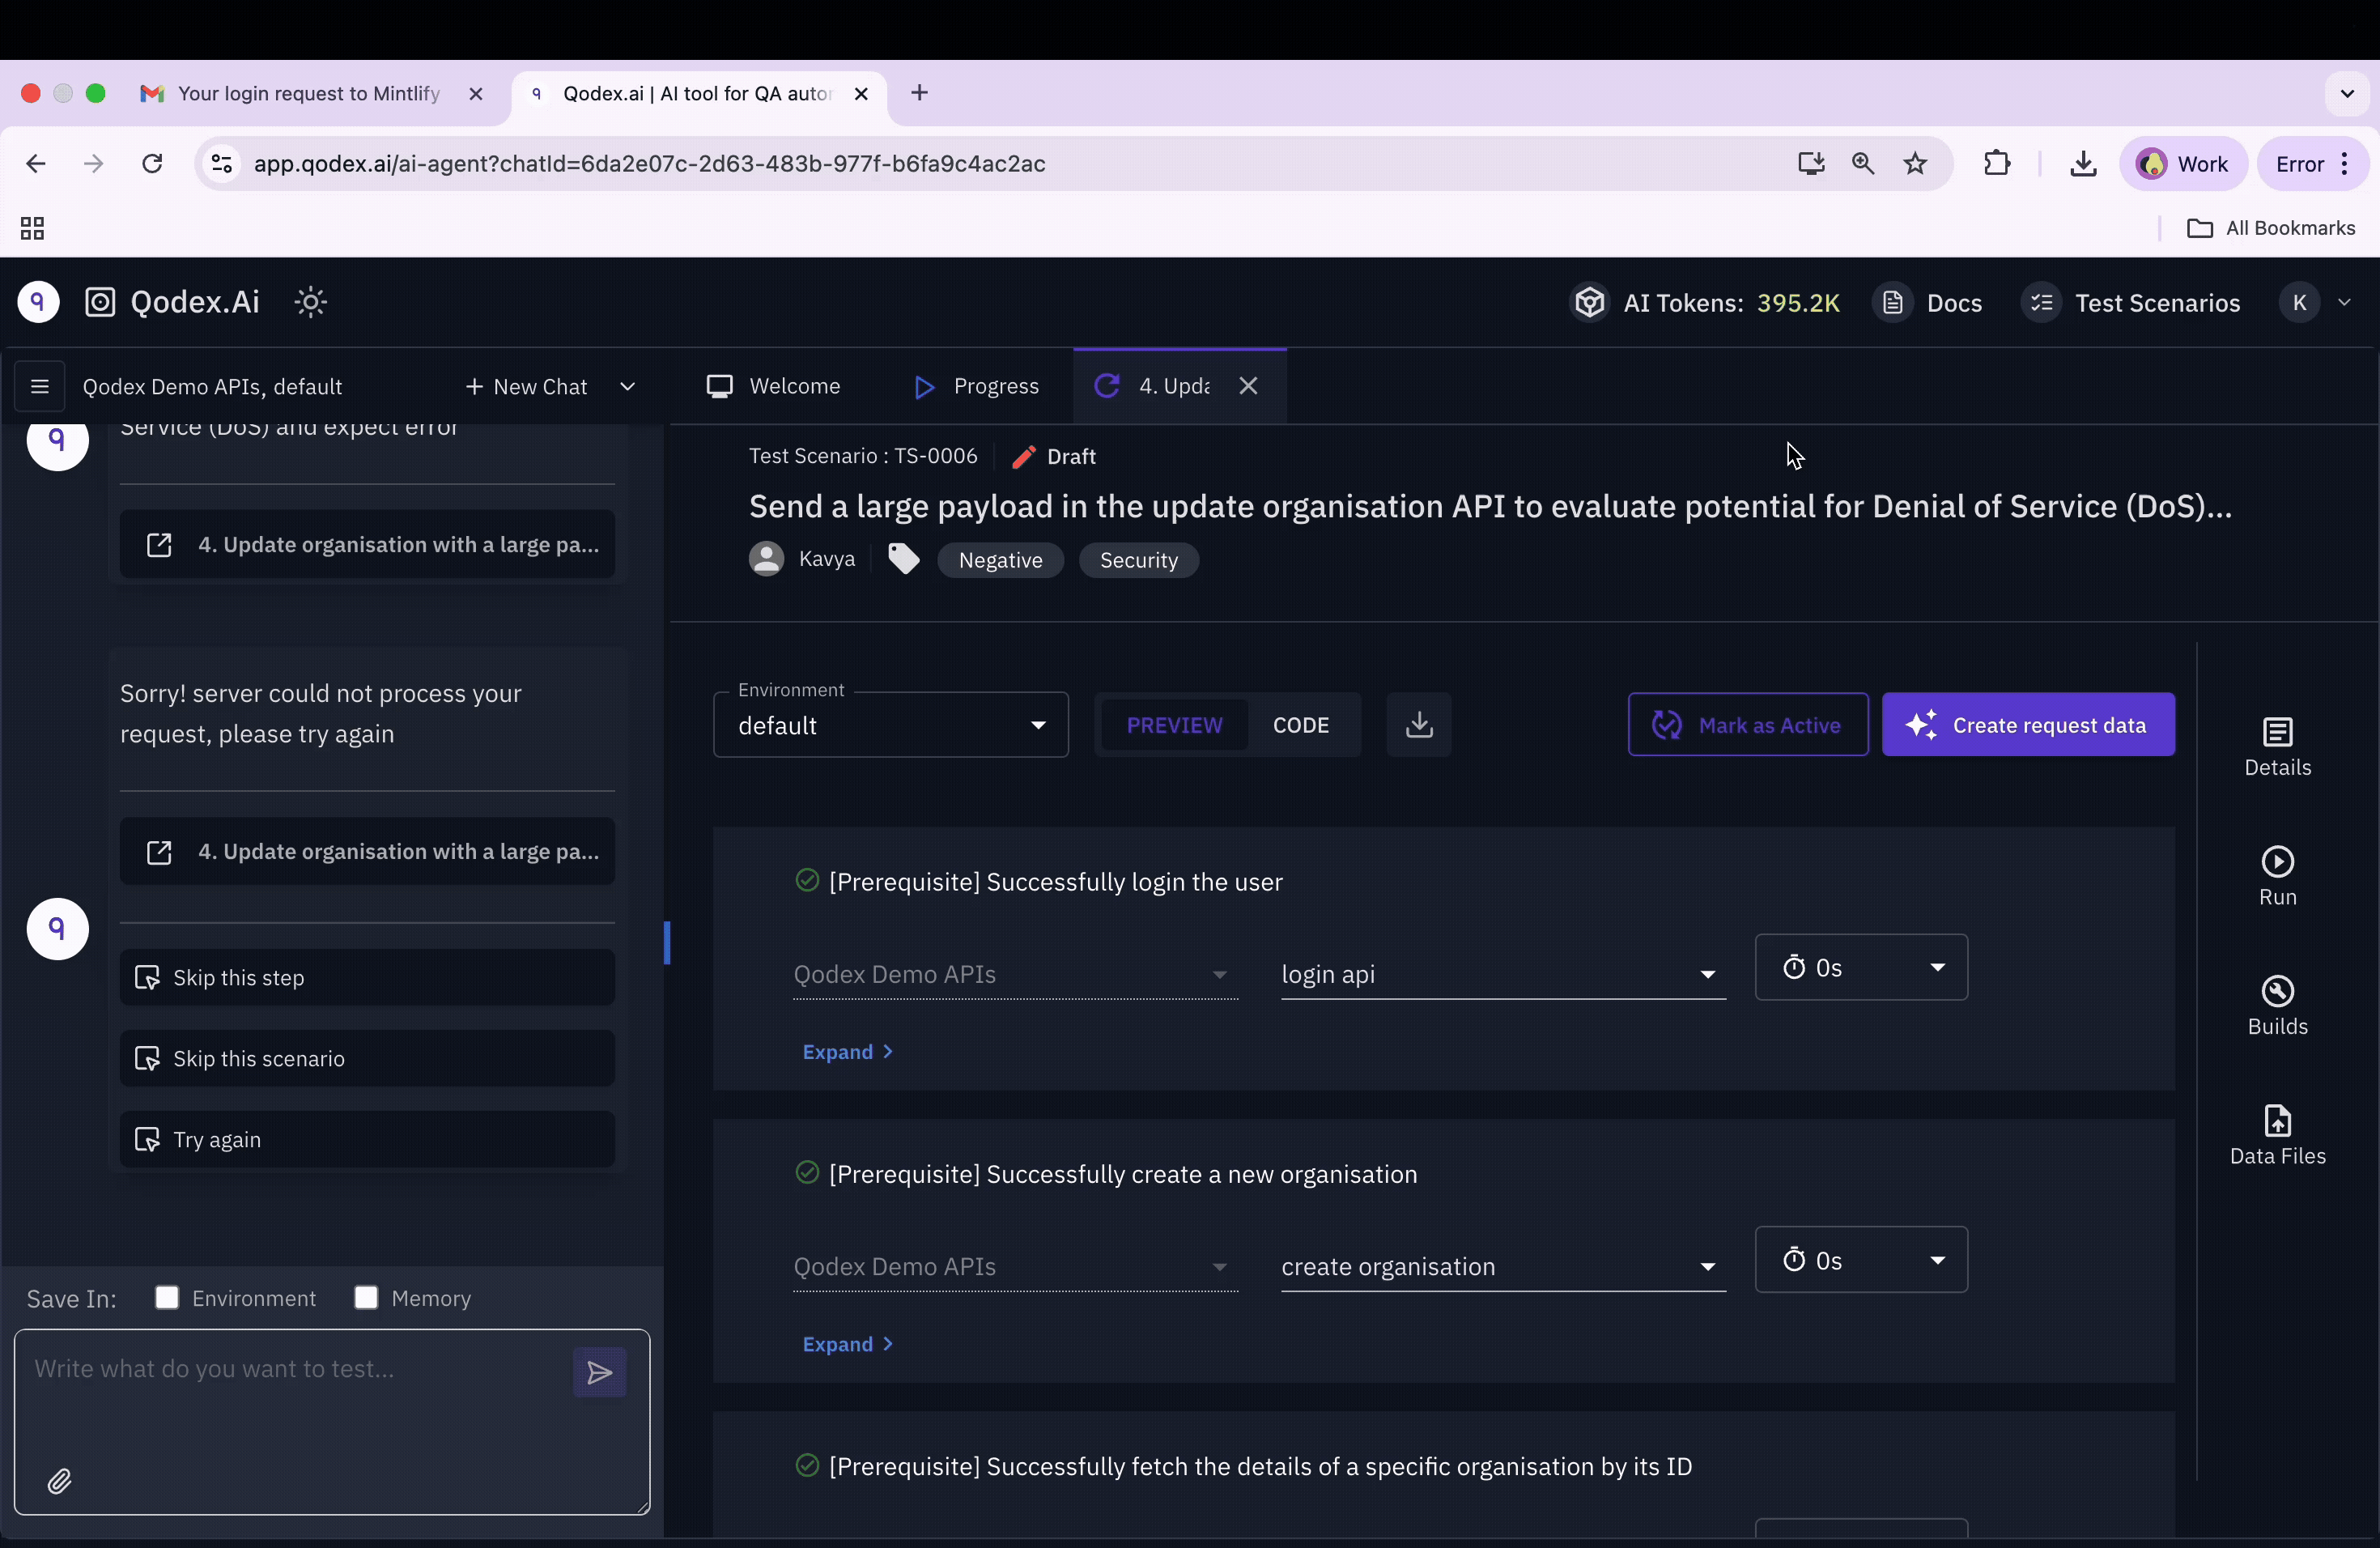The width and height of the screenshot is (2380, 1548).
Task: Click the download icon beside CODE
Action: point(1418,725)
